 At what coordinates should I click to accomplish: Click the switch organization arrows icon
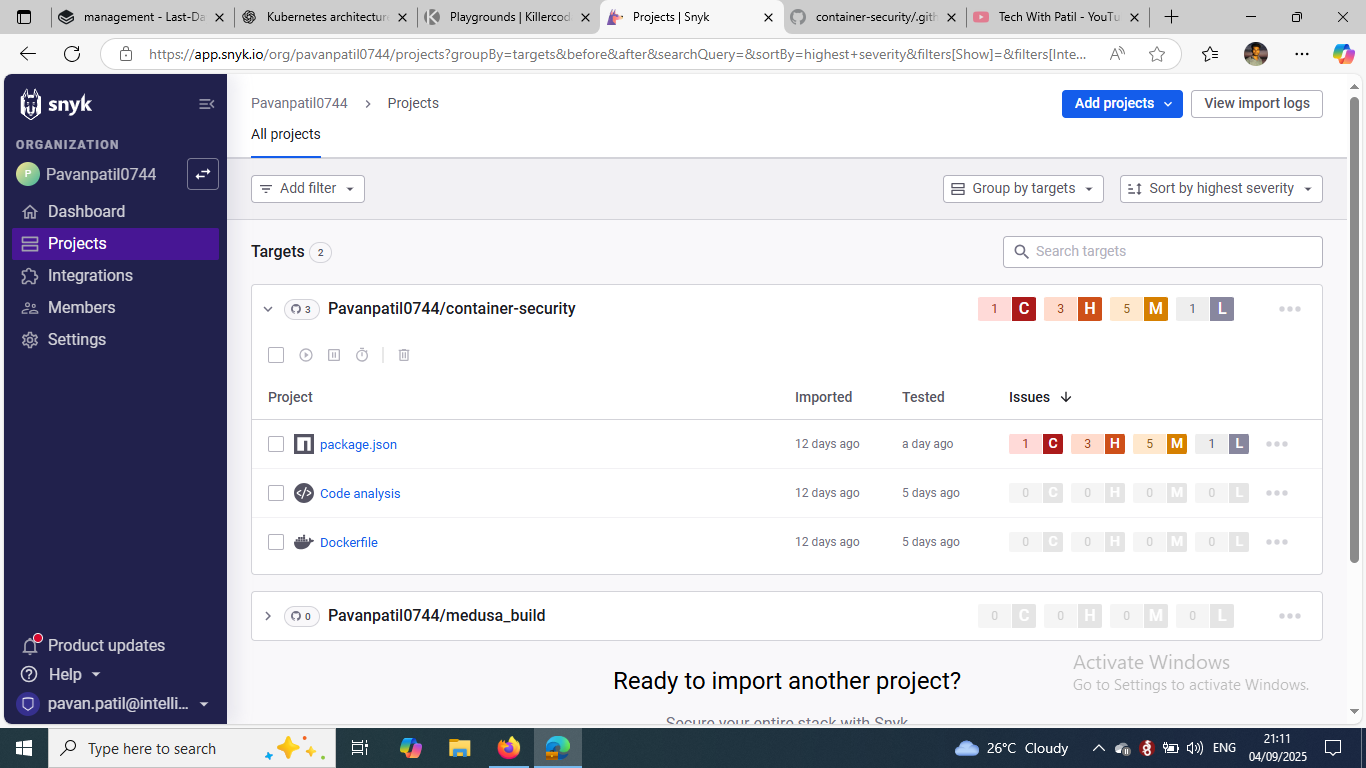tap(203, 174)
